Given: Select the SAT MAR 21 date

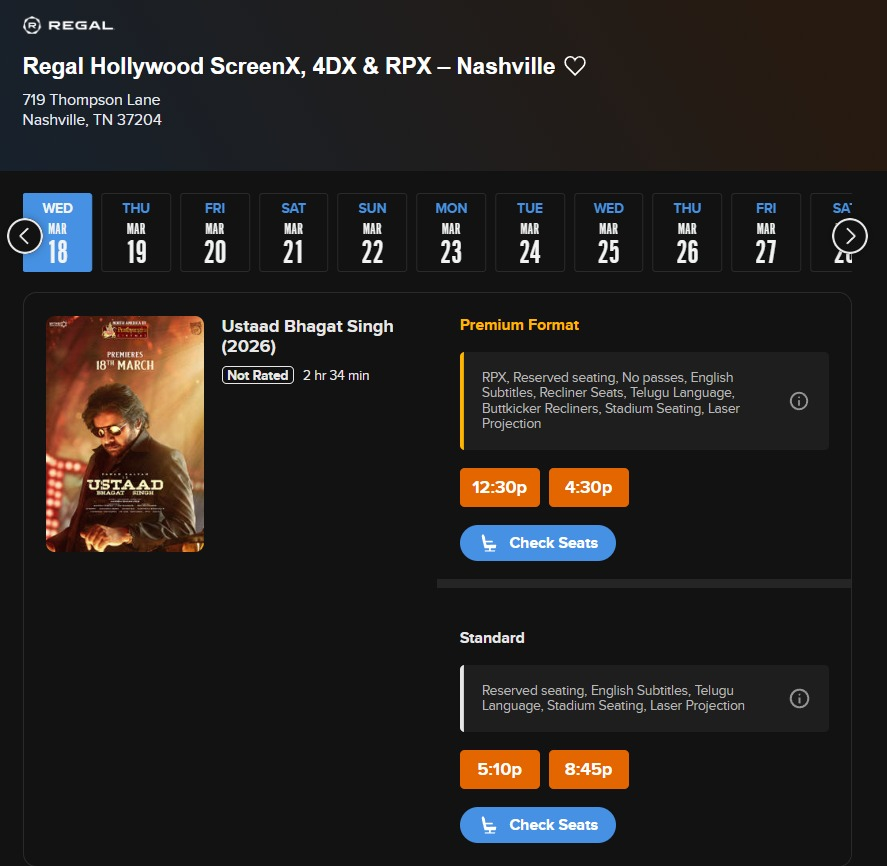Looking at the screenshot, I should click(x=293, y=232).
